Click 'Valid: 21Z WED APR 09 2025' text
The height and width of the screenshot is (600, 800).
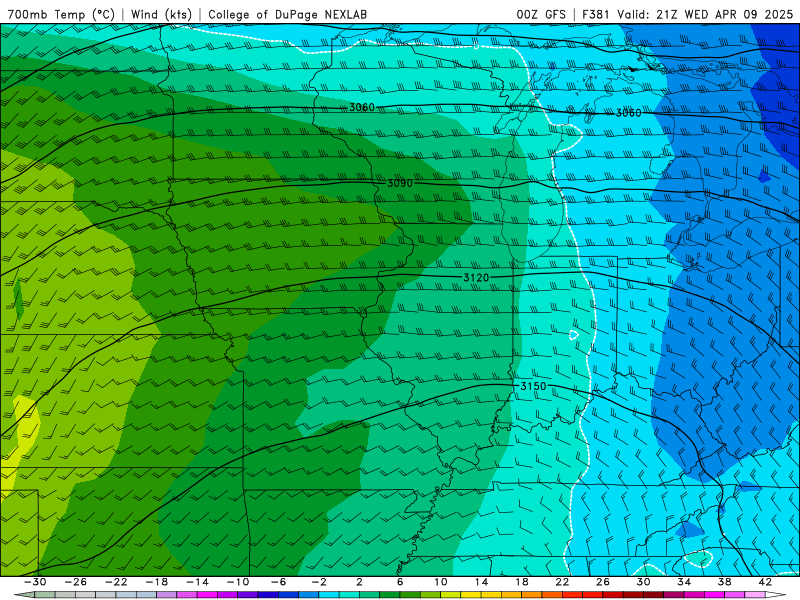click(x=705, y=14)
